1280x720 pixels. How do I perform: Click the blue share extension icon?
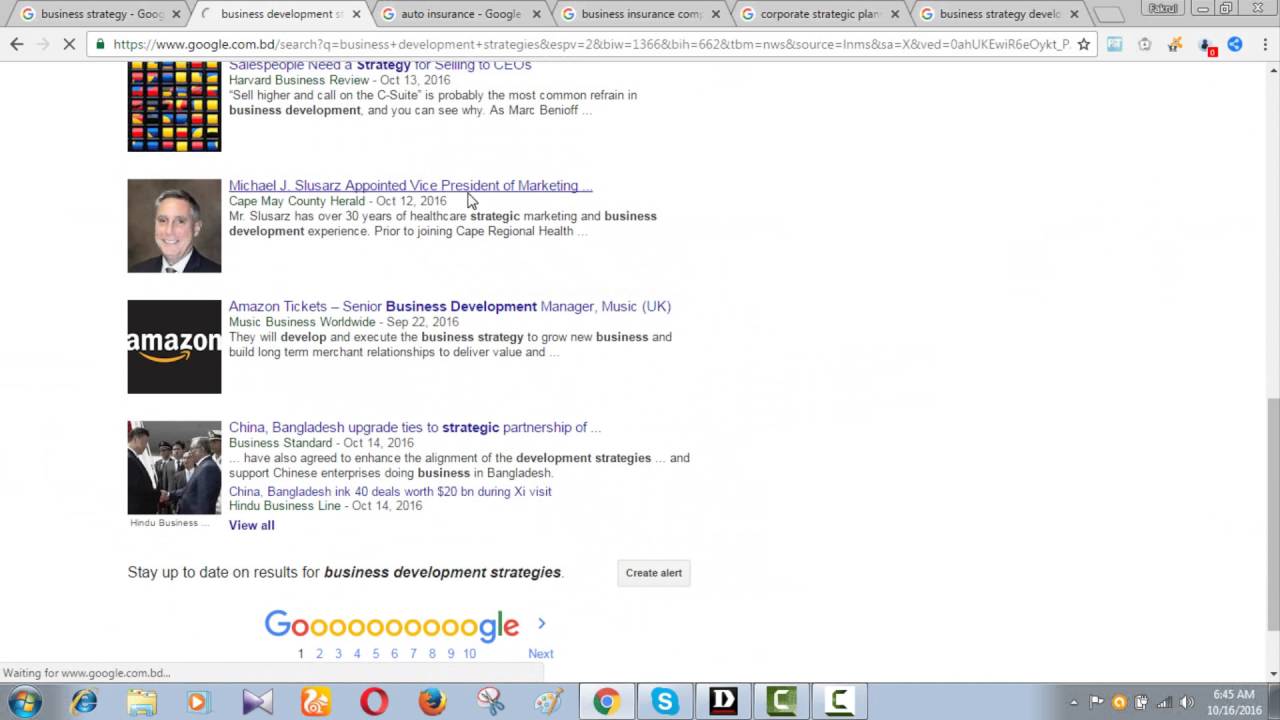[x=1235, y=44]
